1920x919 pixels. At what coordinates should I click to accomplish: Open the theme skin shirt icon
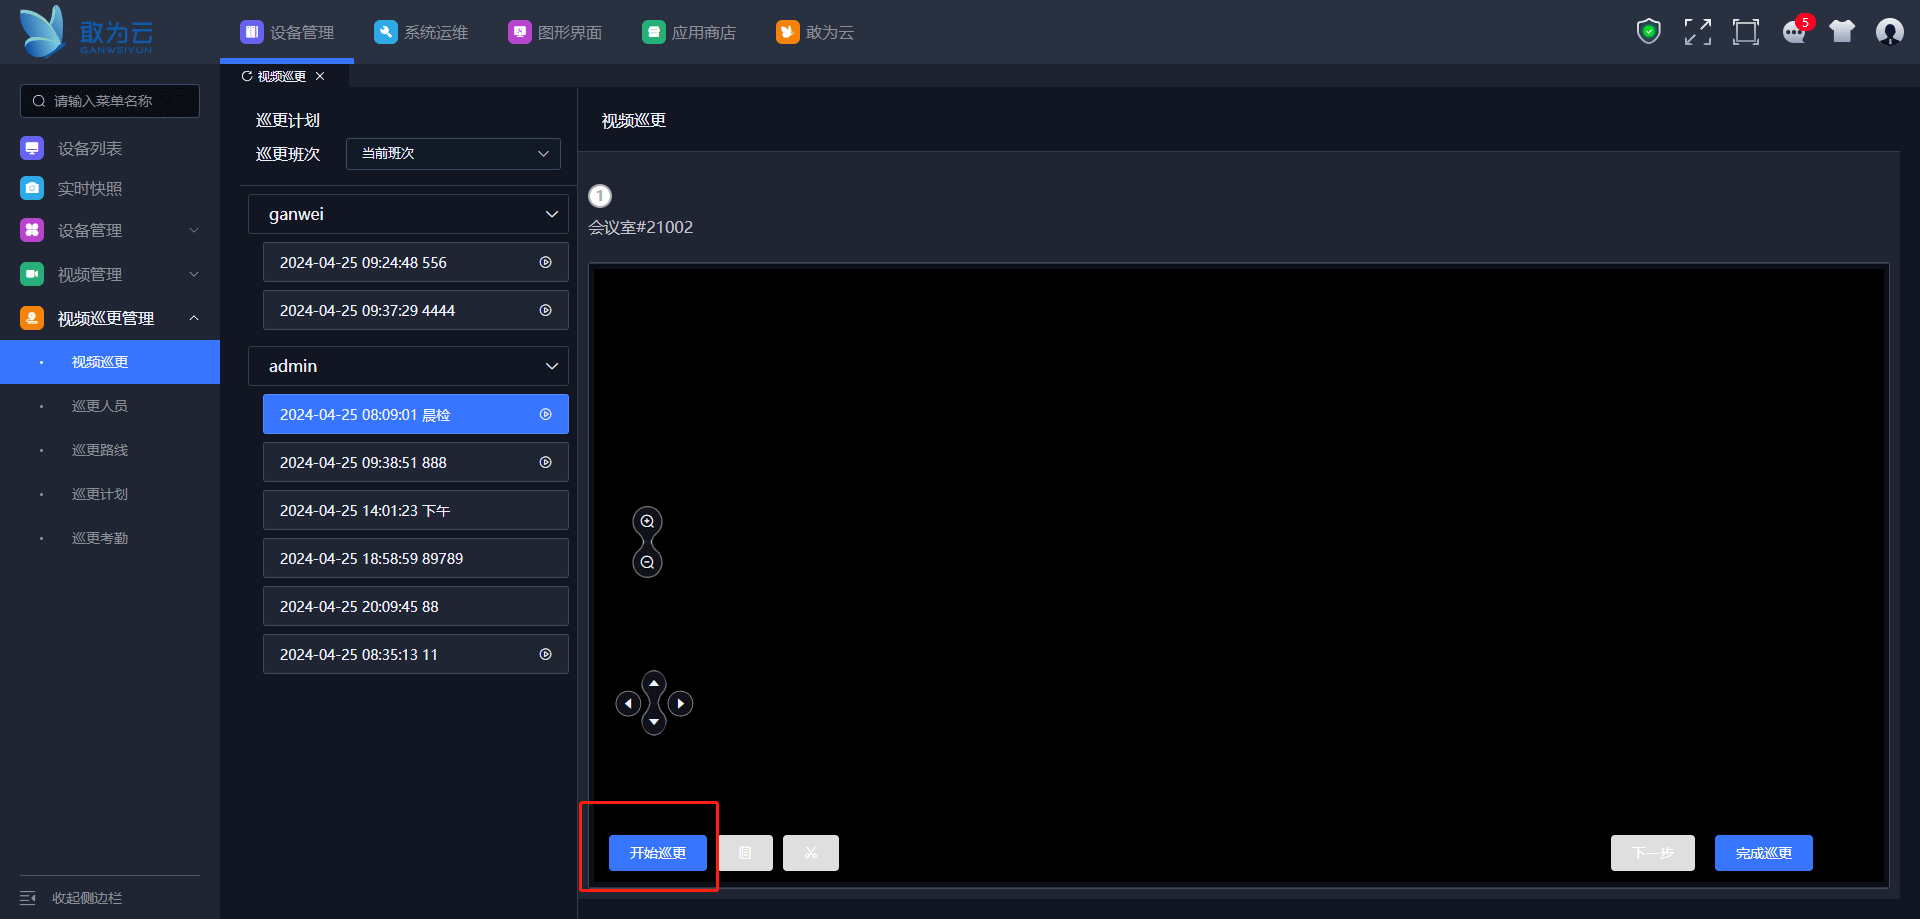[x=1842, y=32]
